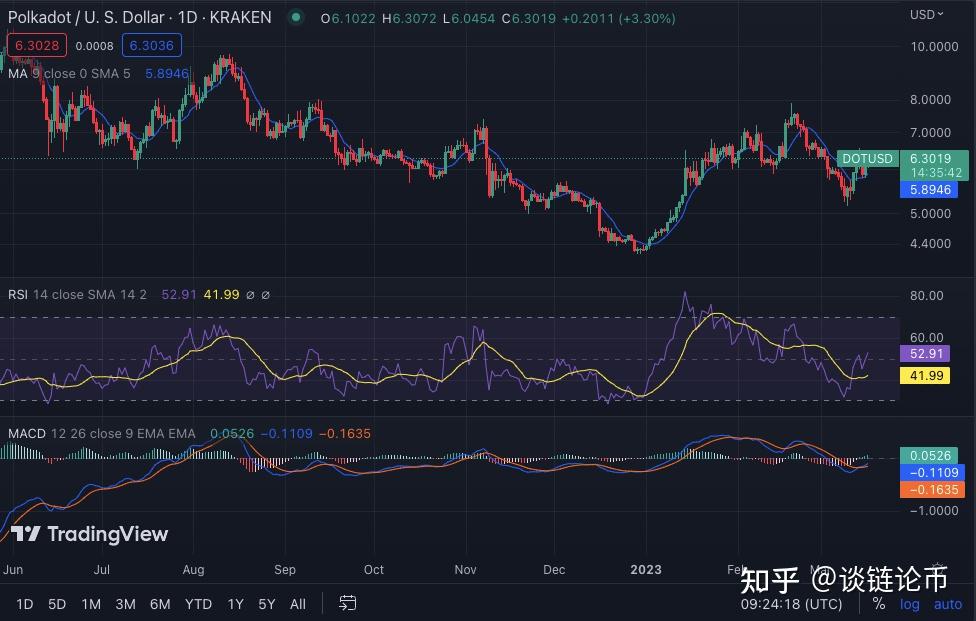Select the 5Y time range
This screenshot has height=621, width=976.
click(266, 604)
